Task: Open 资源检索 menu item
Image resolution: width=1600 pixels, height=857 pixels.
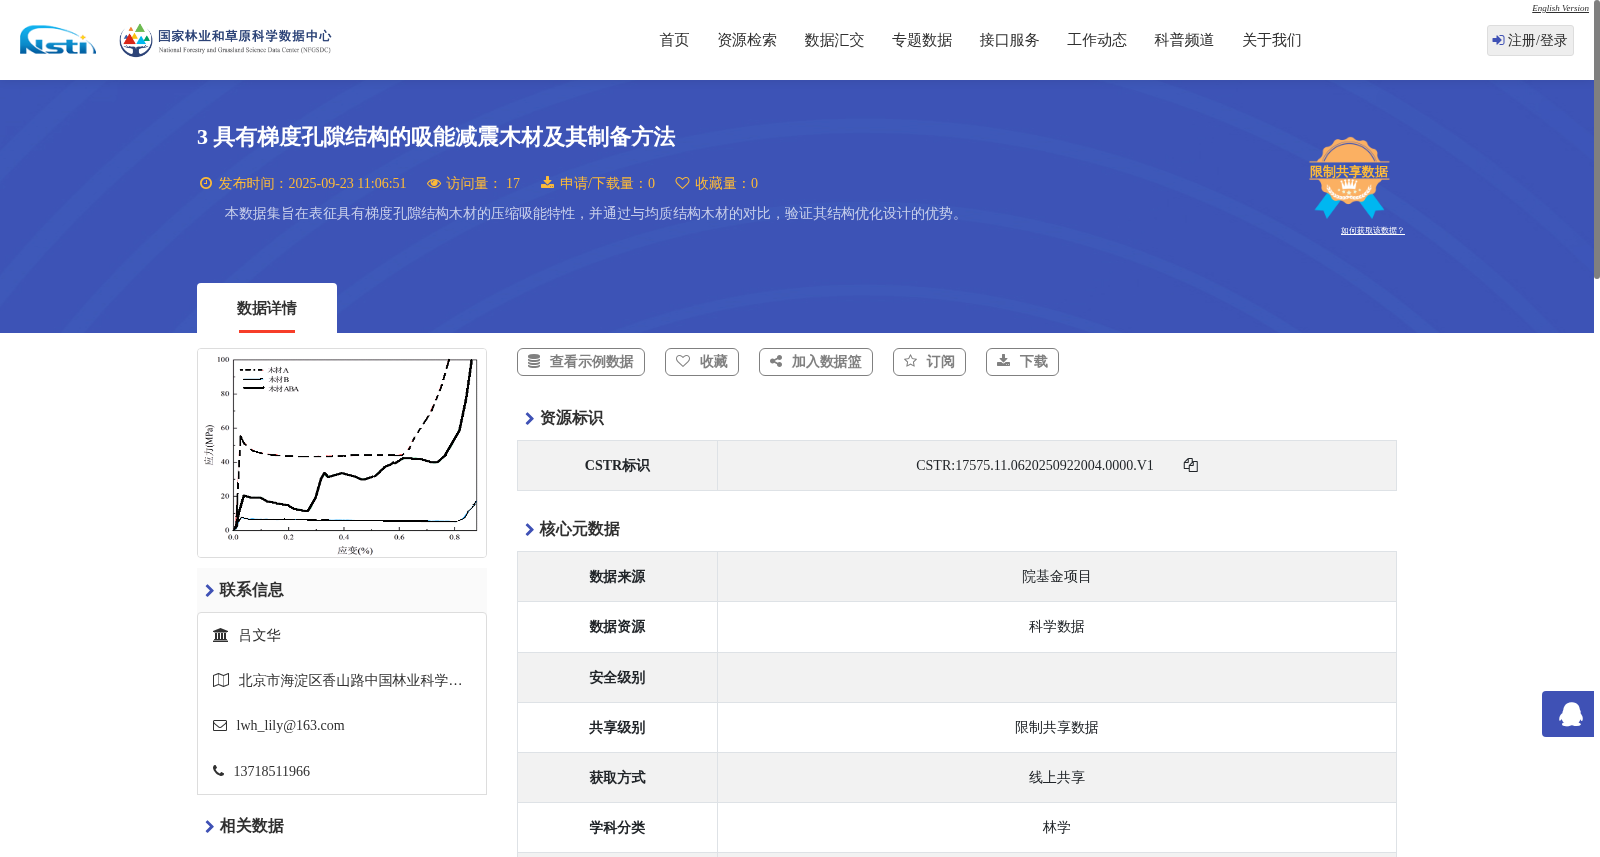Action: tap(747, 40)
